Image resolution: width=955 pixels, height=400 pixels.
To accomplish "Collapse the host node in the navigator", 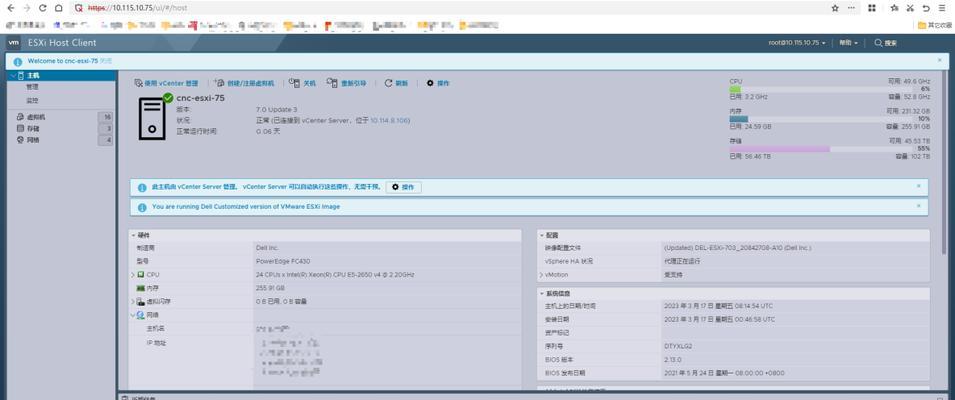I will (13, 75).
